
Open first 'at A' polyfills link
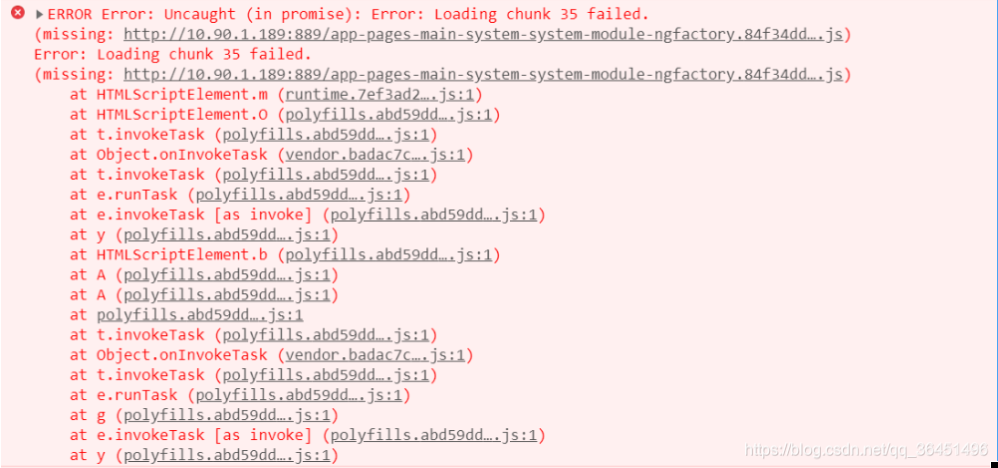click(x=227, y=275)
